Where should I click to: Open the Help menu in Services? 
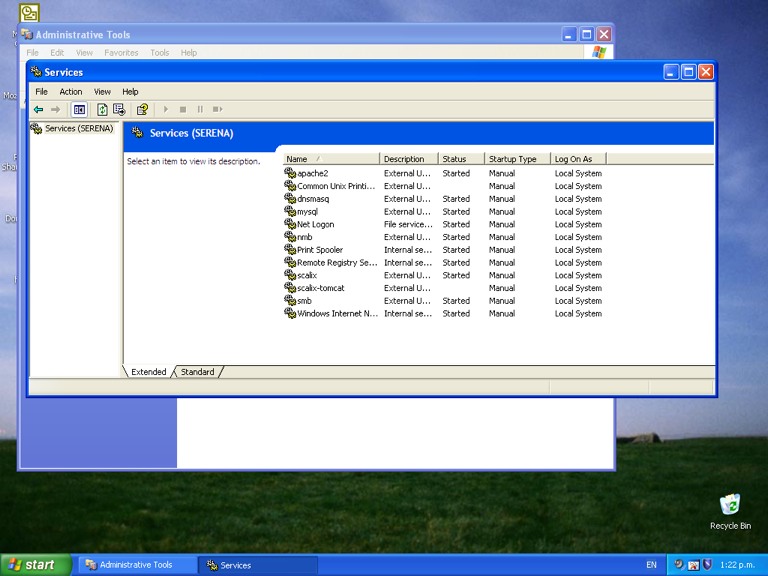click(130, 92)
